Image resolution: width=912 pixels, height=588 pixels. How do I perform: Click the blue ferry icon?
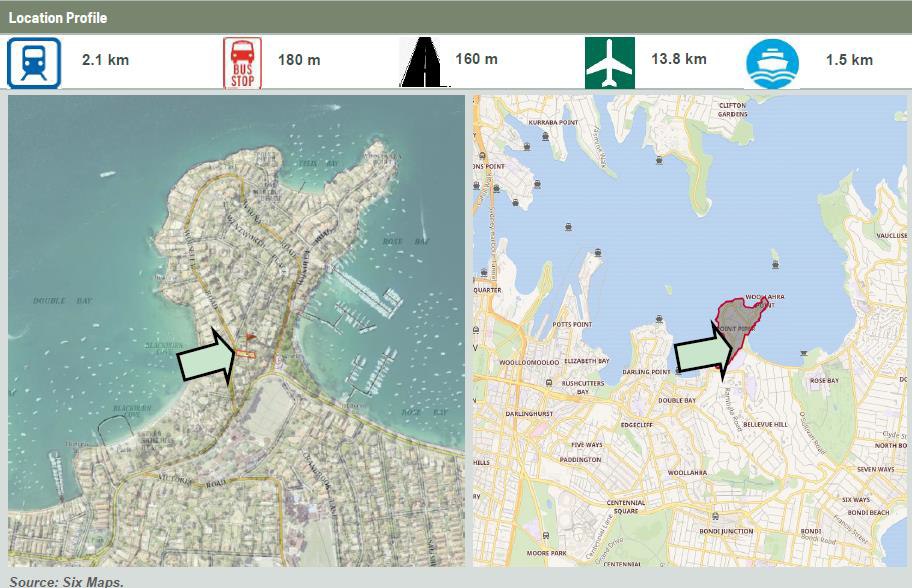coord(772,63)
